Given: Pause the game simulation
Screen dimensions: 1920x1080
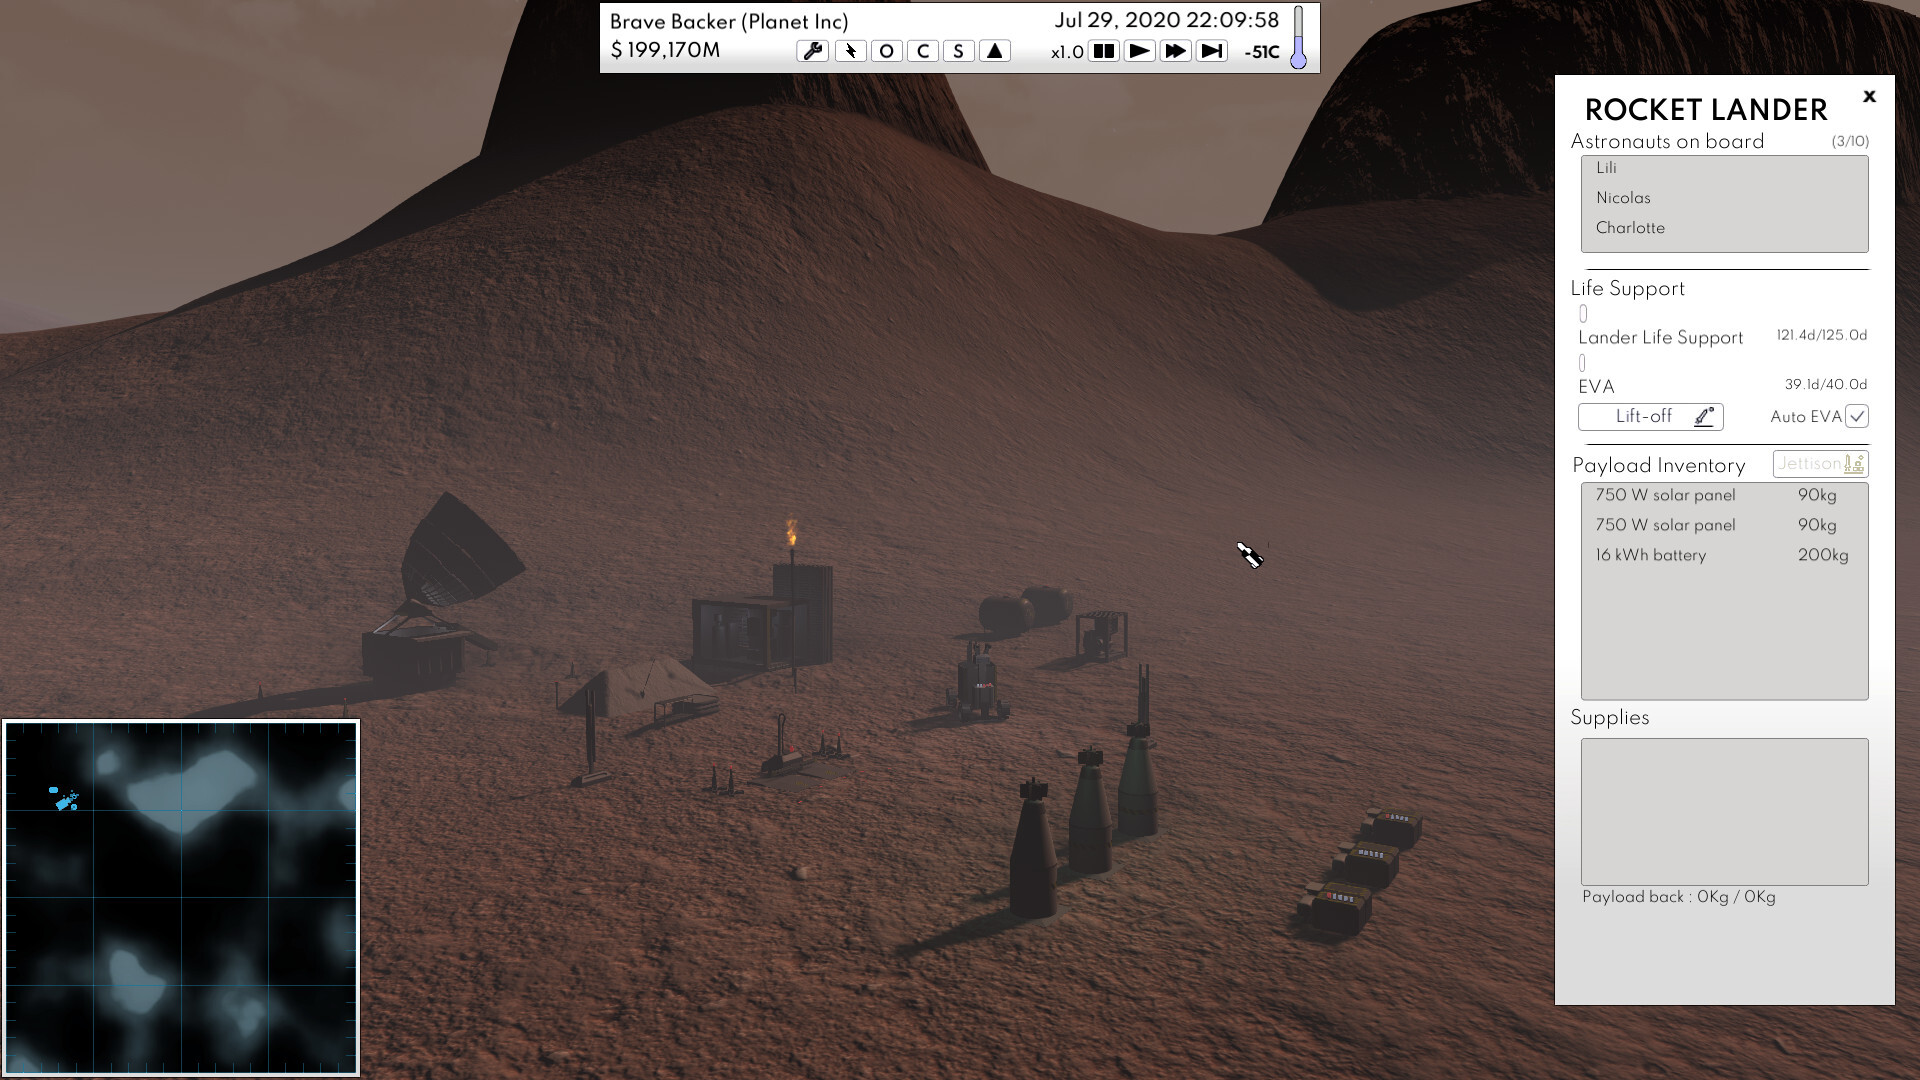Looking at the screenshot, I should point(1103,51).
